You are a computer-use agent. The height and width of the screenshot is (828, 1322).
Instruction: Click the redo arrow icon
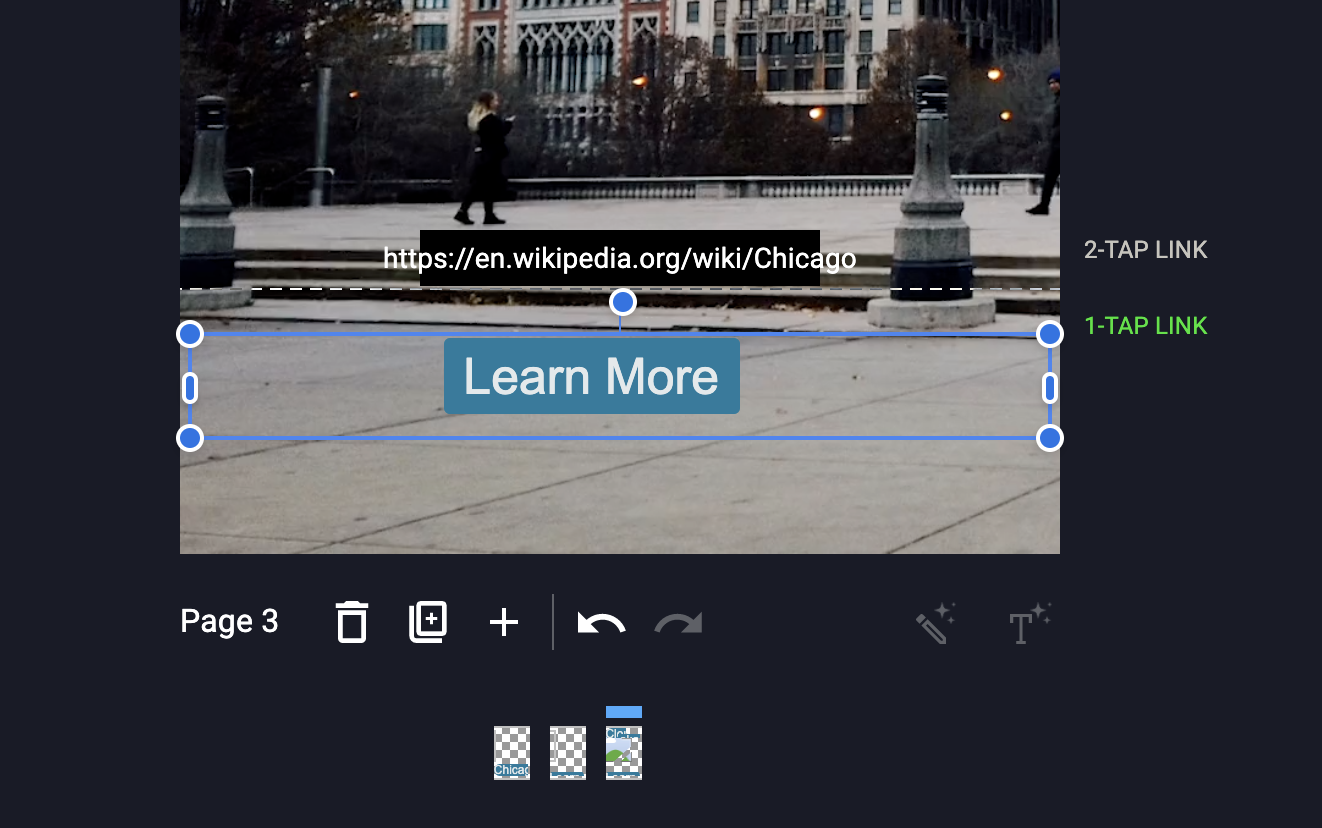678,623
